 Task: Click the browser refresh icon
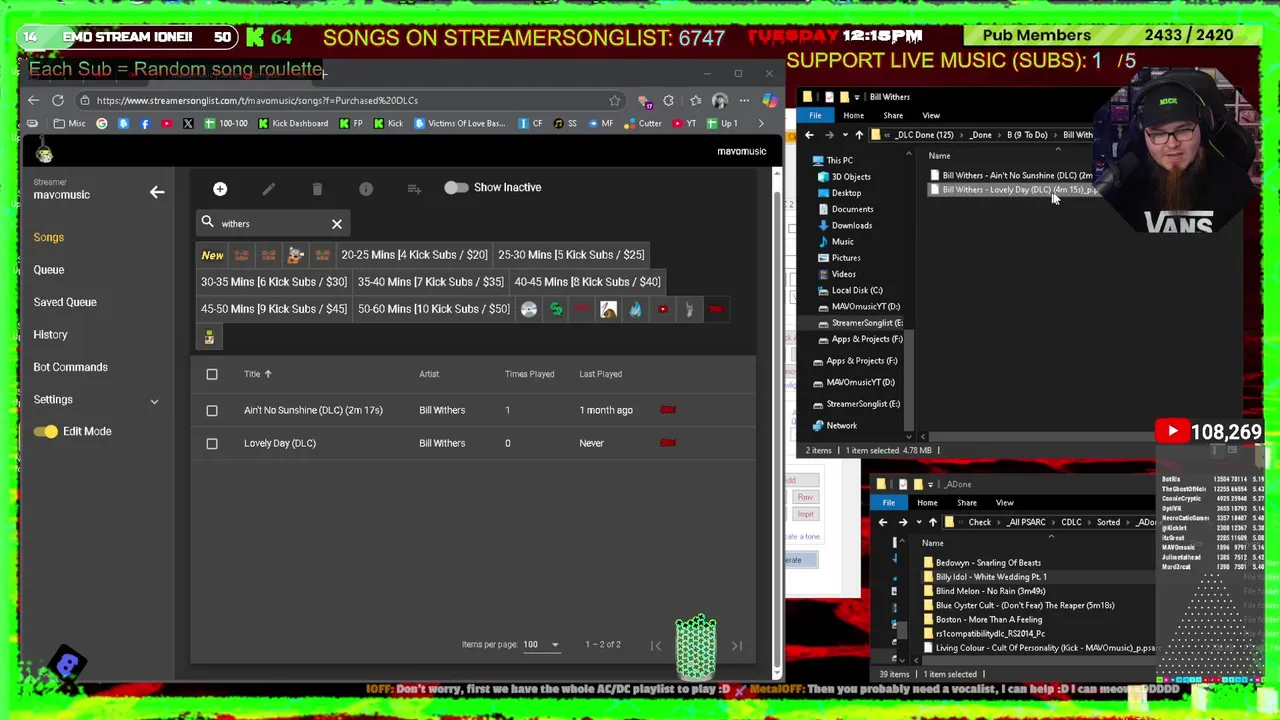click(58, 100)
